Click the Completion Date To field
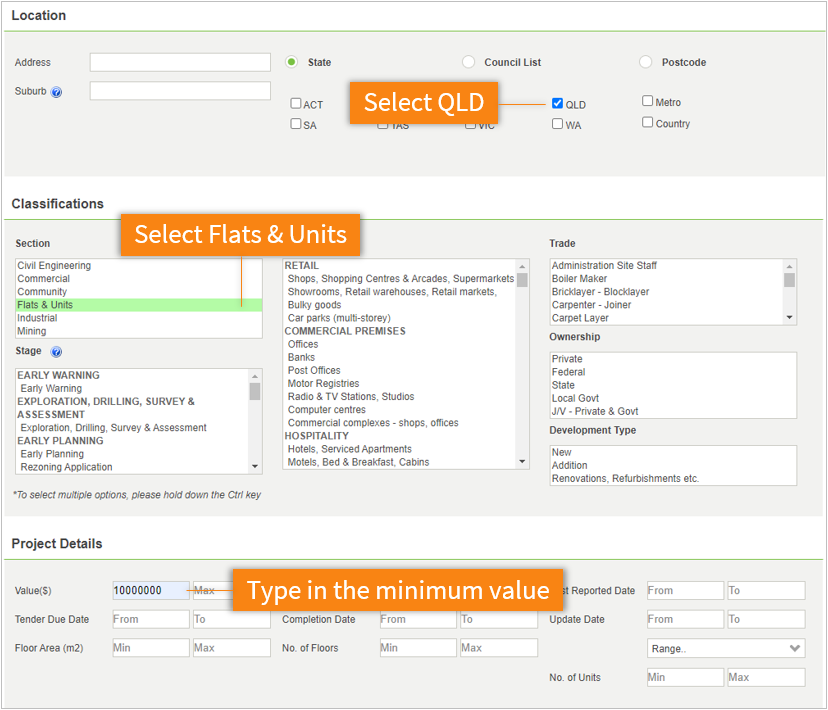Screen dimensions: 828x710 point(499,619)
